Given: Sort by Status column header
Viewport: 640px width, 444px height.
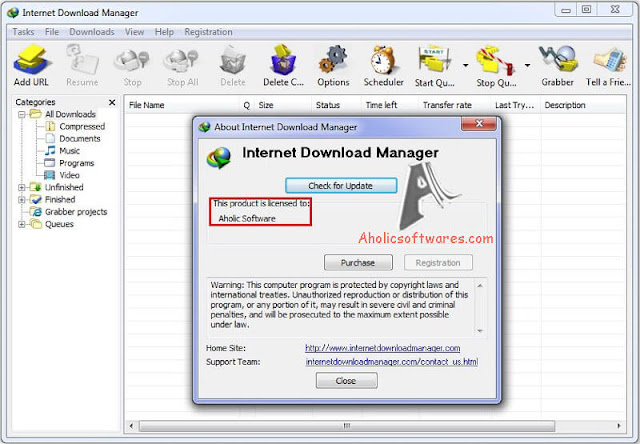Looking at the screenshot, I should (336, 105).
